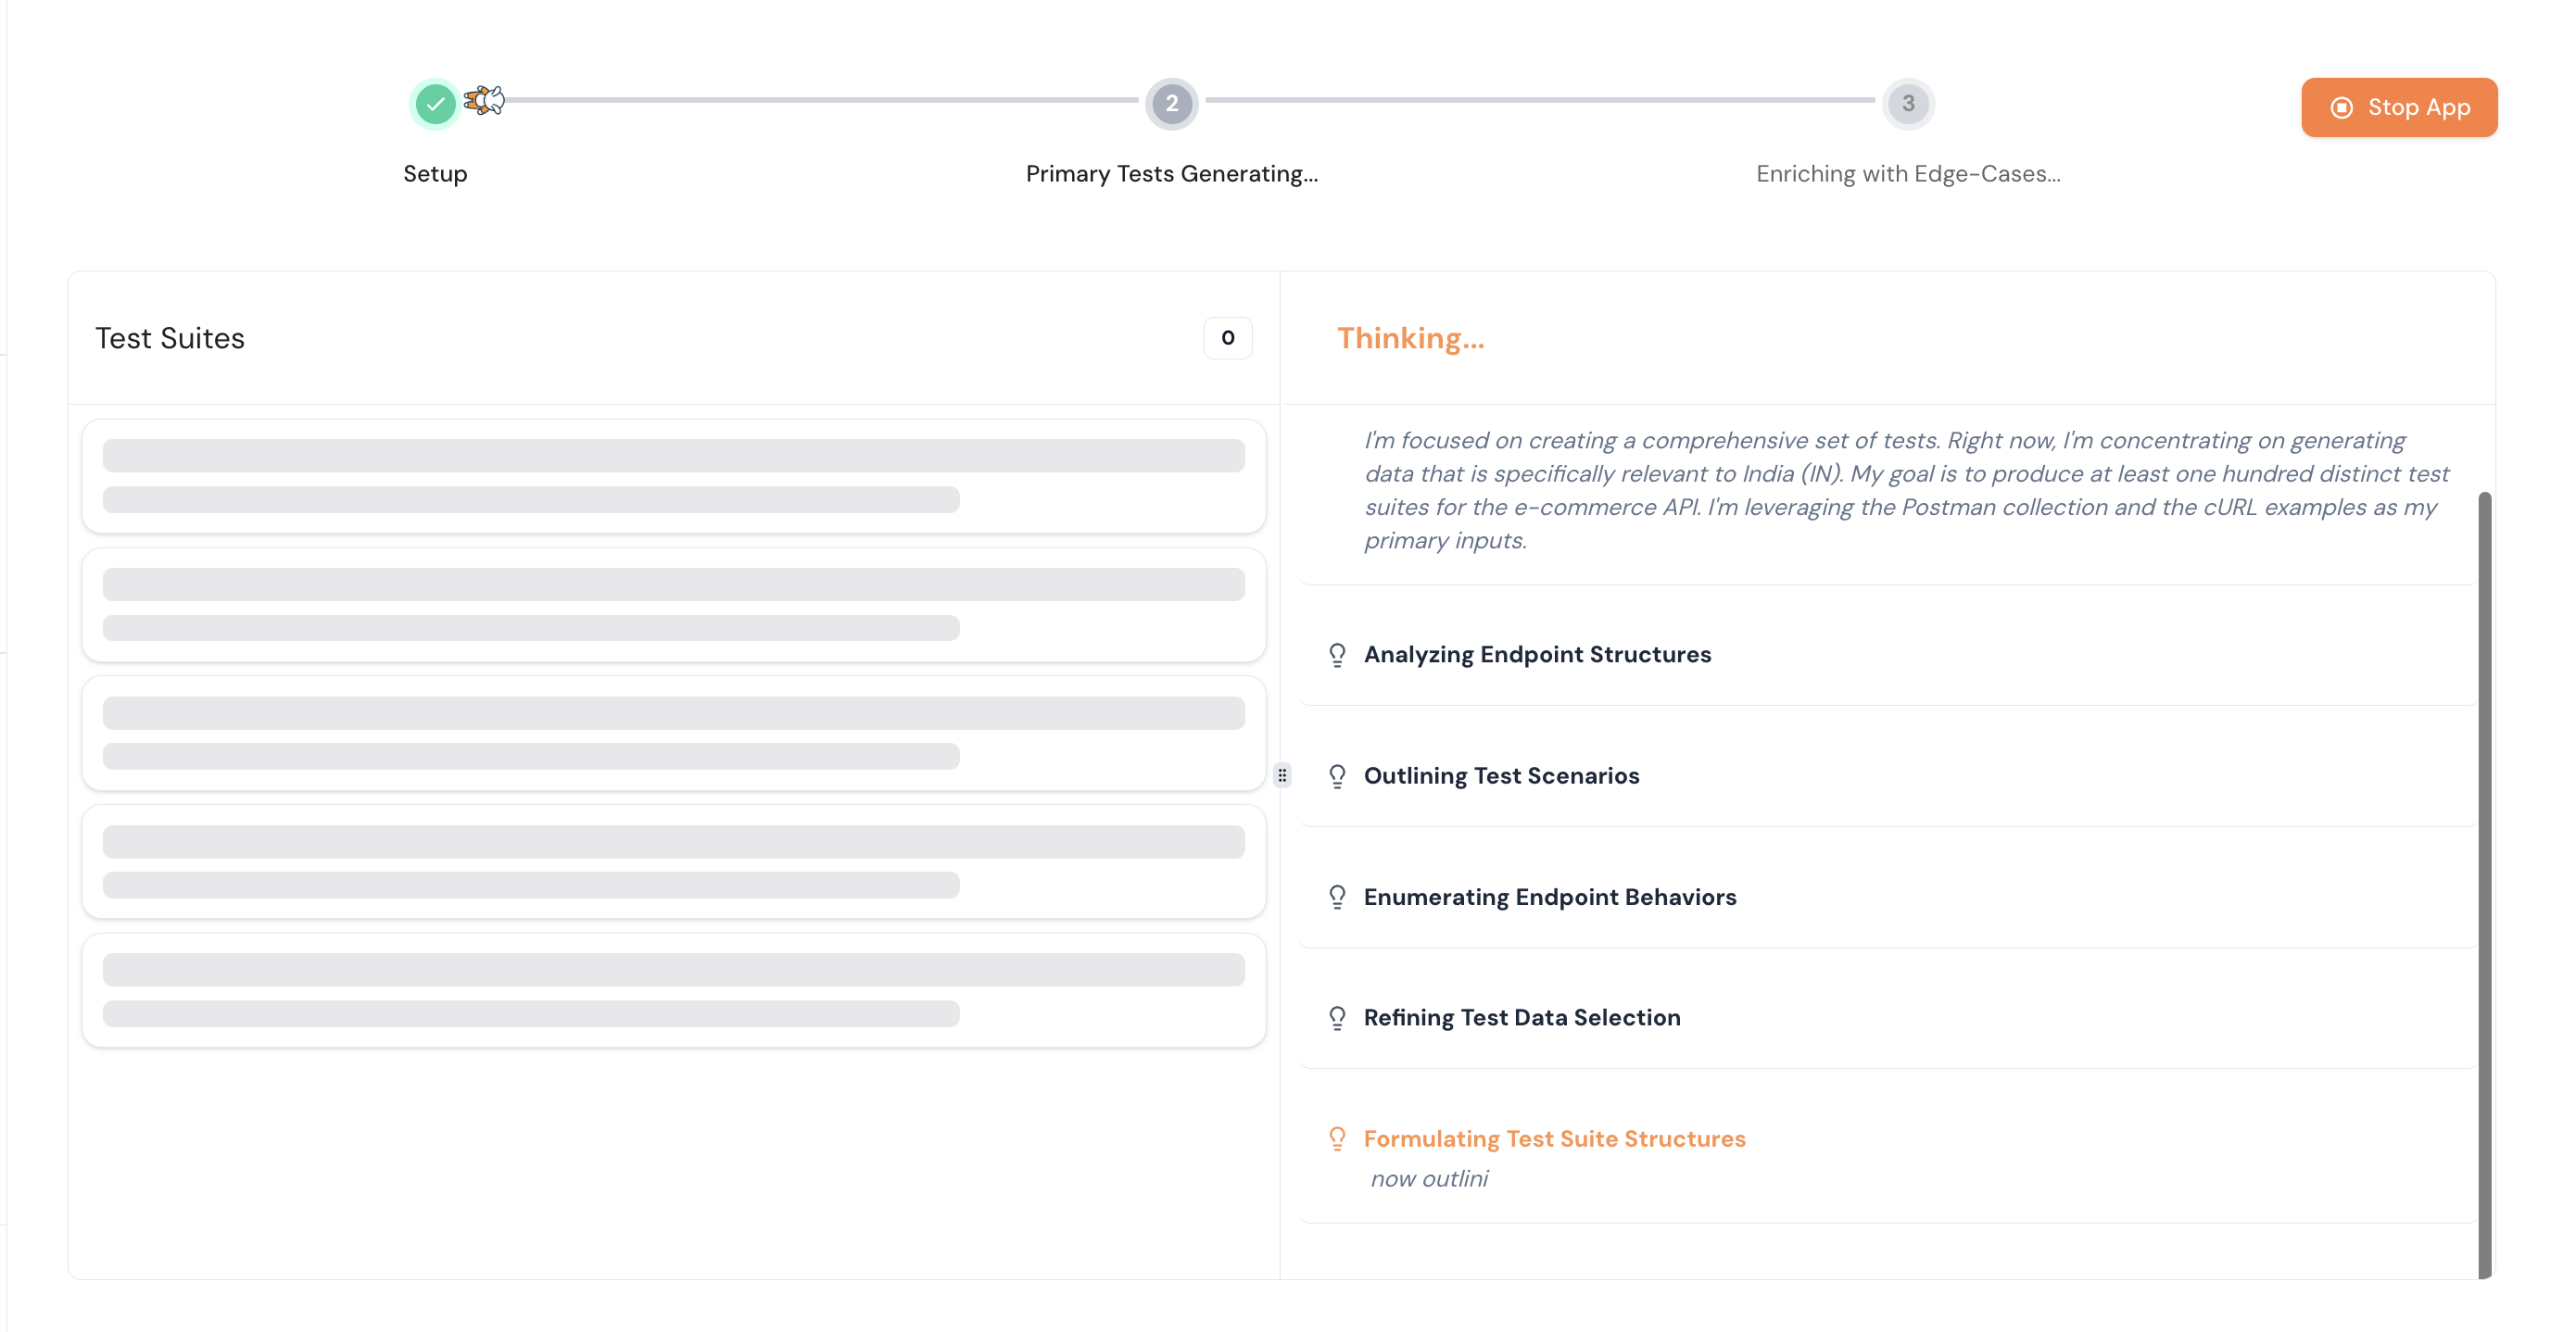Expand the Analyzing Endpoint Structures thinking entry

tap(1538, 654)
